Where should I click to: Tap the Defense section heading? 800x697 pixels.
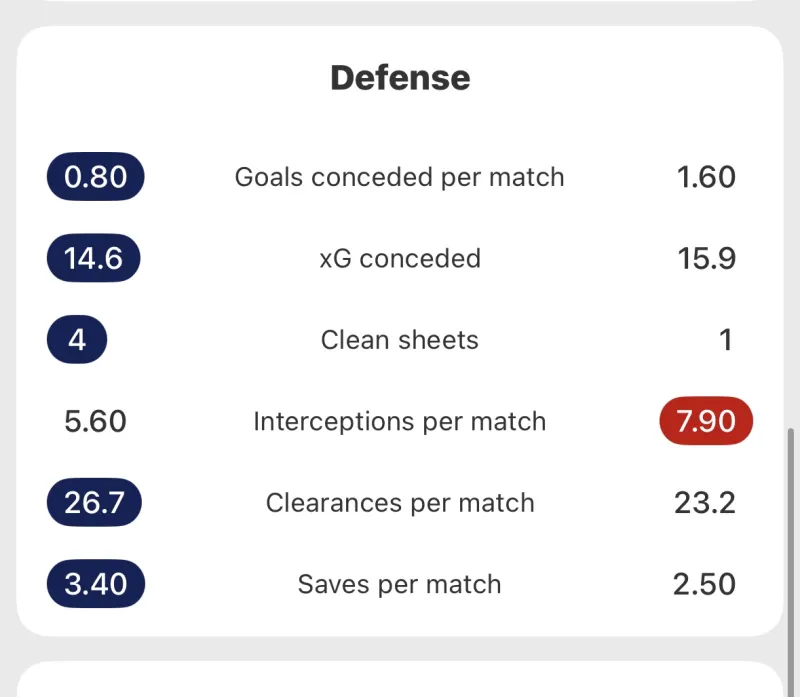[400, 78]
